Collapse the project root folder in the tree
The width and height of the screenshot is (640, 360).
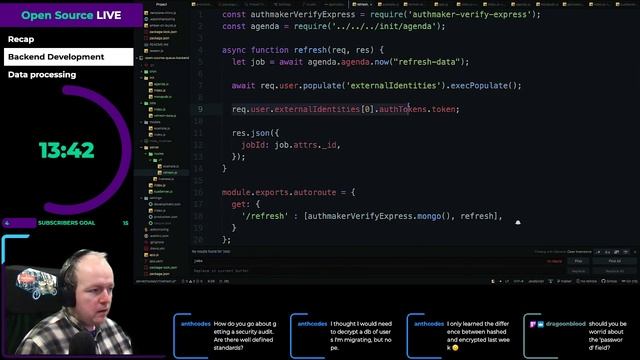137,58
